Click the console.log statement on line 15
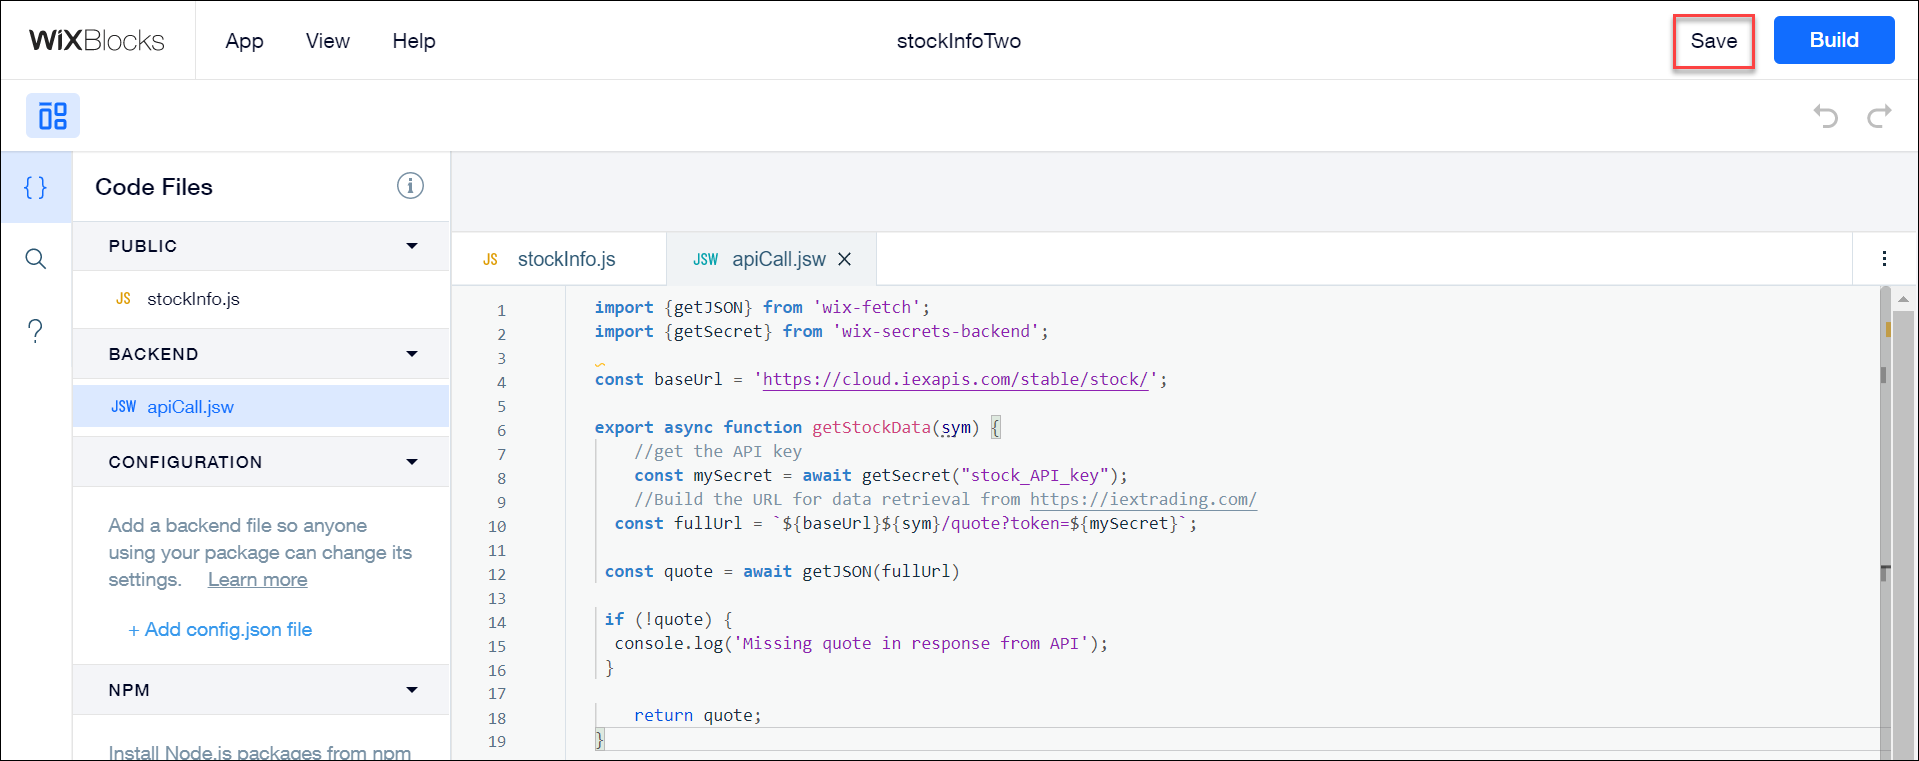This screenshot has height=761, width=1919. click(861, 644)
